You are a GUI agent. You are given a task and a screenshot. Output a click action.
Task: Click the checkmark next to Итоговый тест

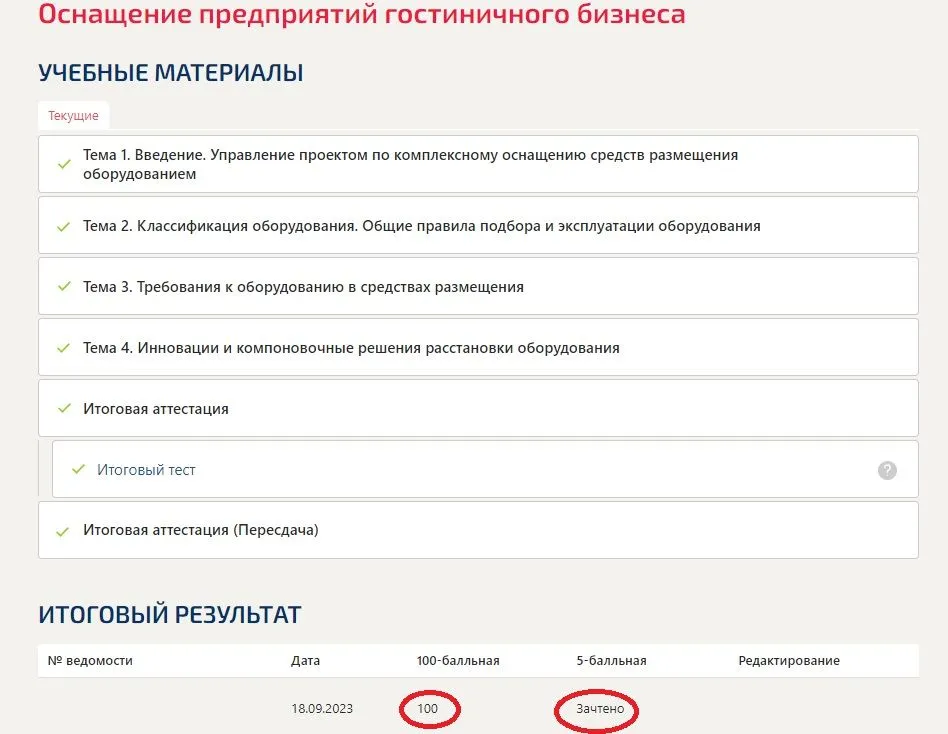[78, 470]
